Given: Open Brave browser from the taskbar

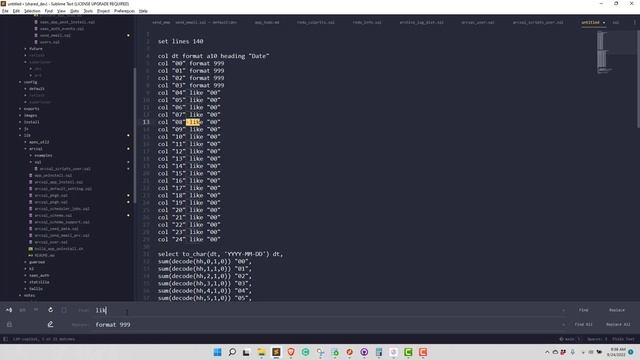Looking at the screenshot, I should pyautogui.click(x=291, y=352).
